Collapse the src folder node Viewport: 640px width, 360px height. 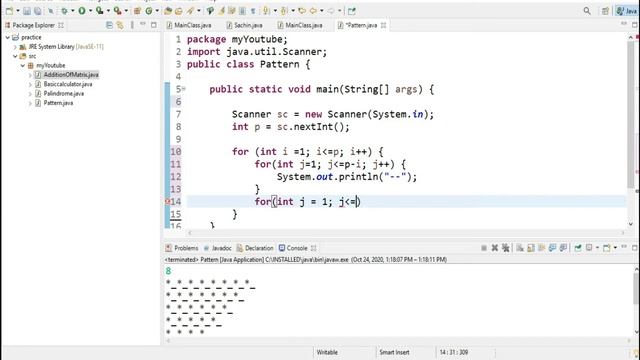pyautogui.click(x=15, y=56)
